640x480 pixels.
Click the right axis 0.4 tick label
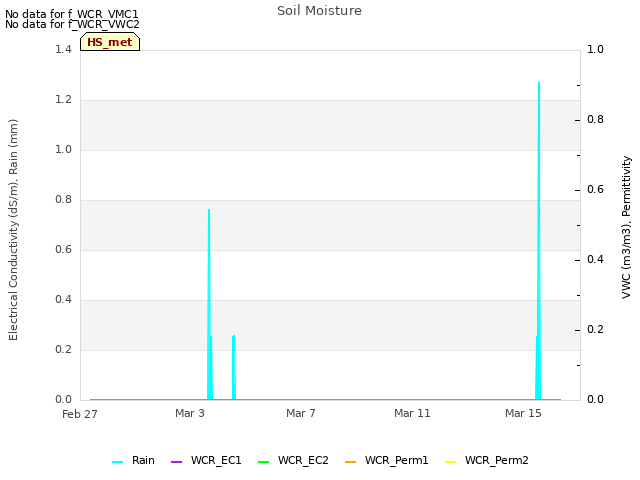pos(595,260)
